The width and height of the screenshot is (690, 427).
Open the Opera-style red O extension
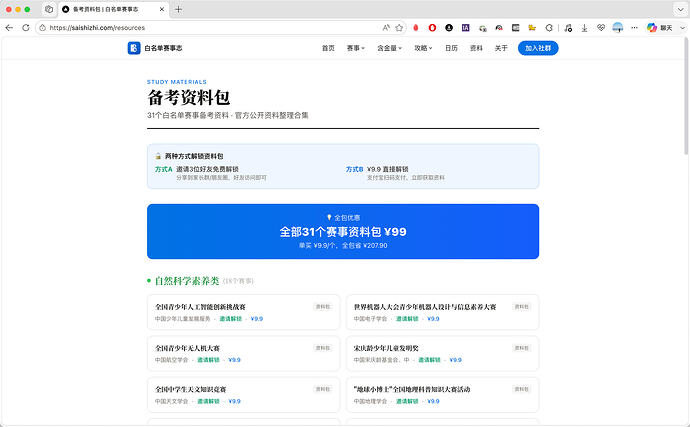[432, 28]
